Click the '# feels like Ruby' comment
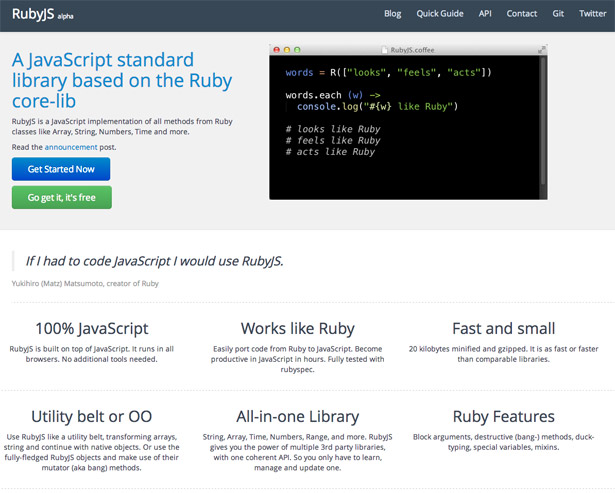615x493 pixels. [333, 140]
